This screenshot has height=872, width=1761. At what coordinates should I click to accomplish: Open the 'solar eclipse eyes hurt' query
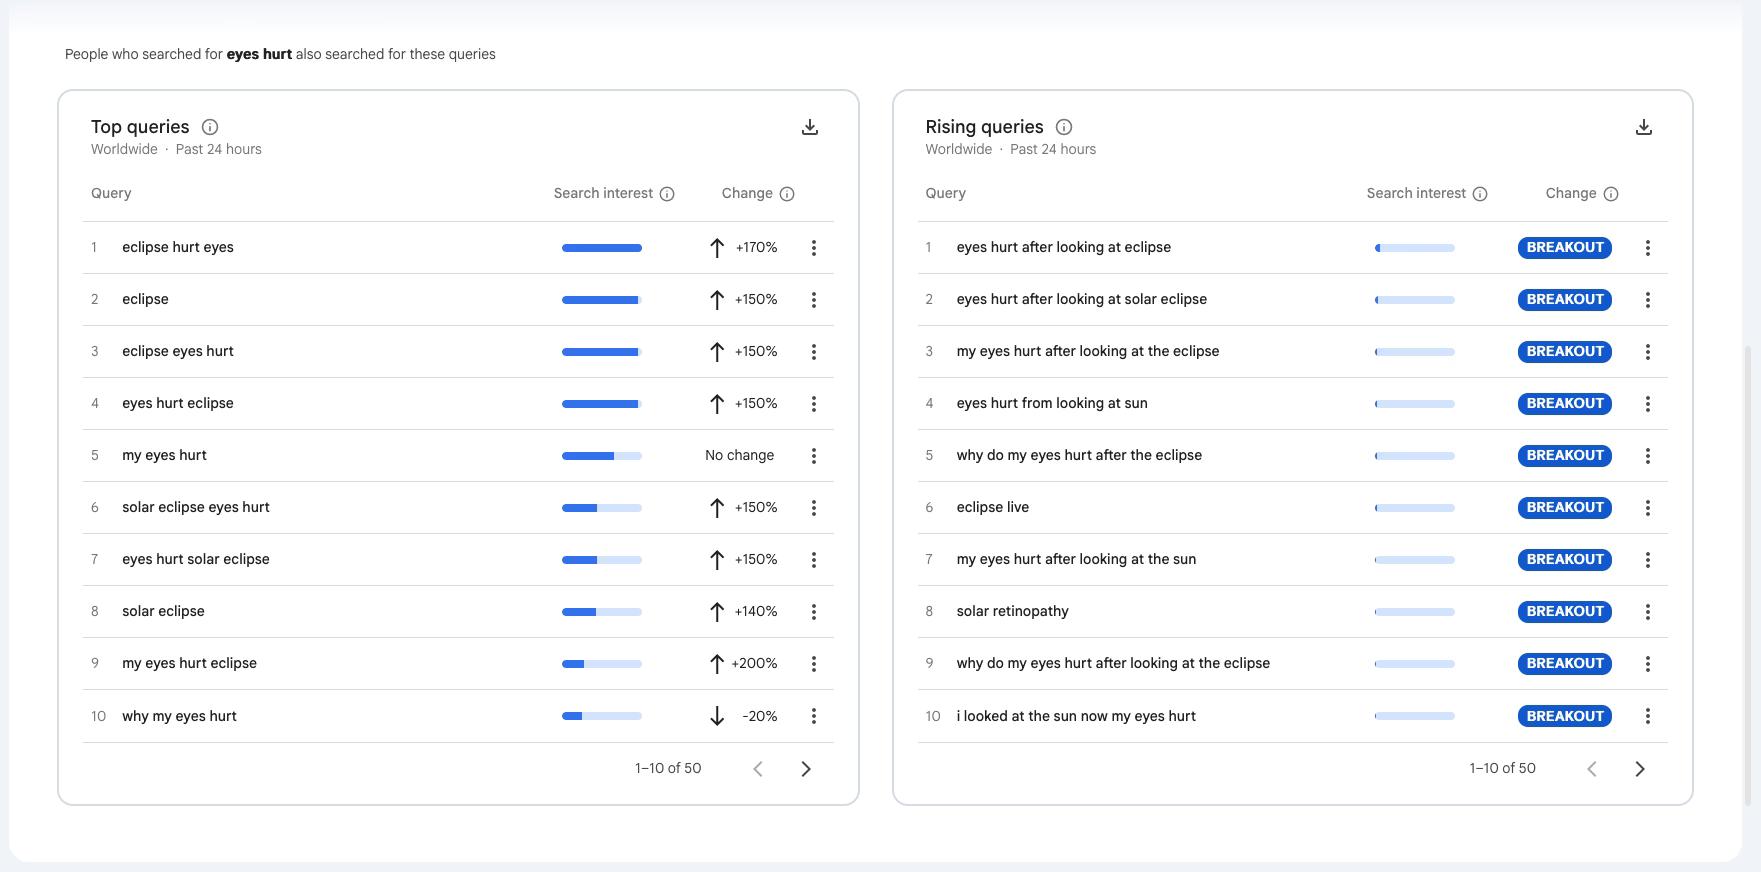pyautogui.click(x=196, y=507)
